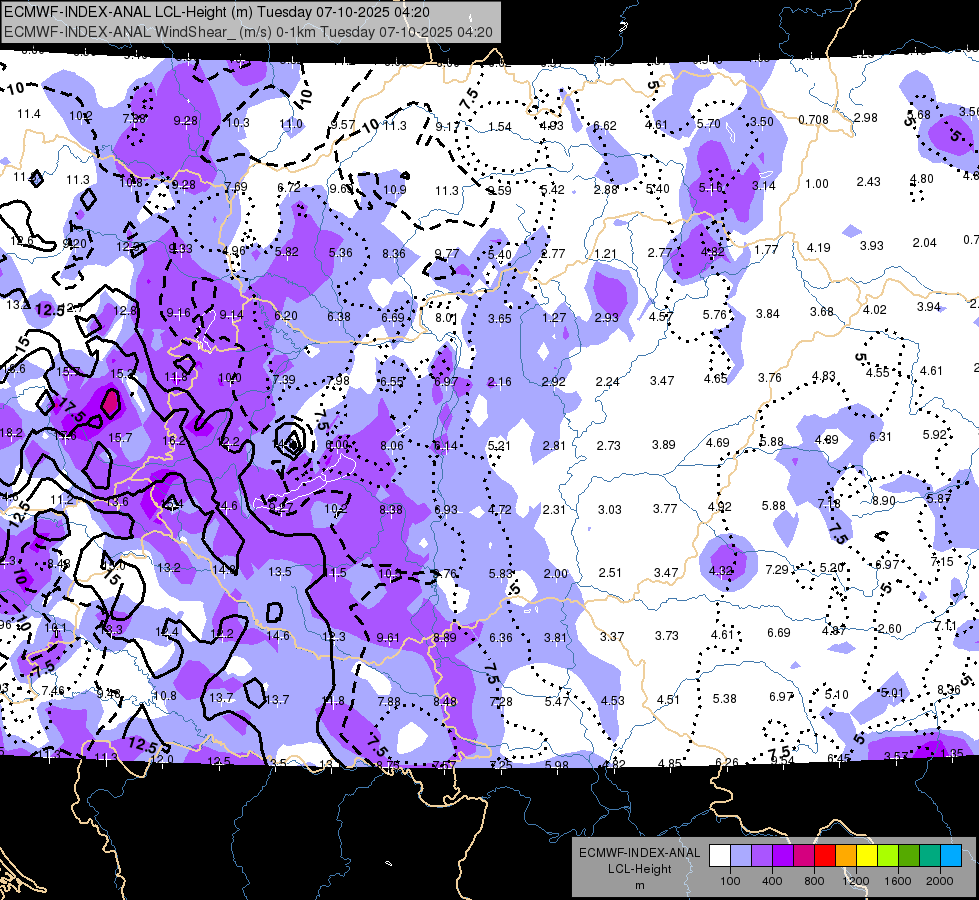Image resolution: width=979 pixels, height=900 pixels.
Task: Click the wind shear value 14.6
Action: [278, 636]
